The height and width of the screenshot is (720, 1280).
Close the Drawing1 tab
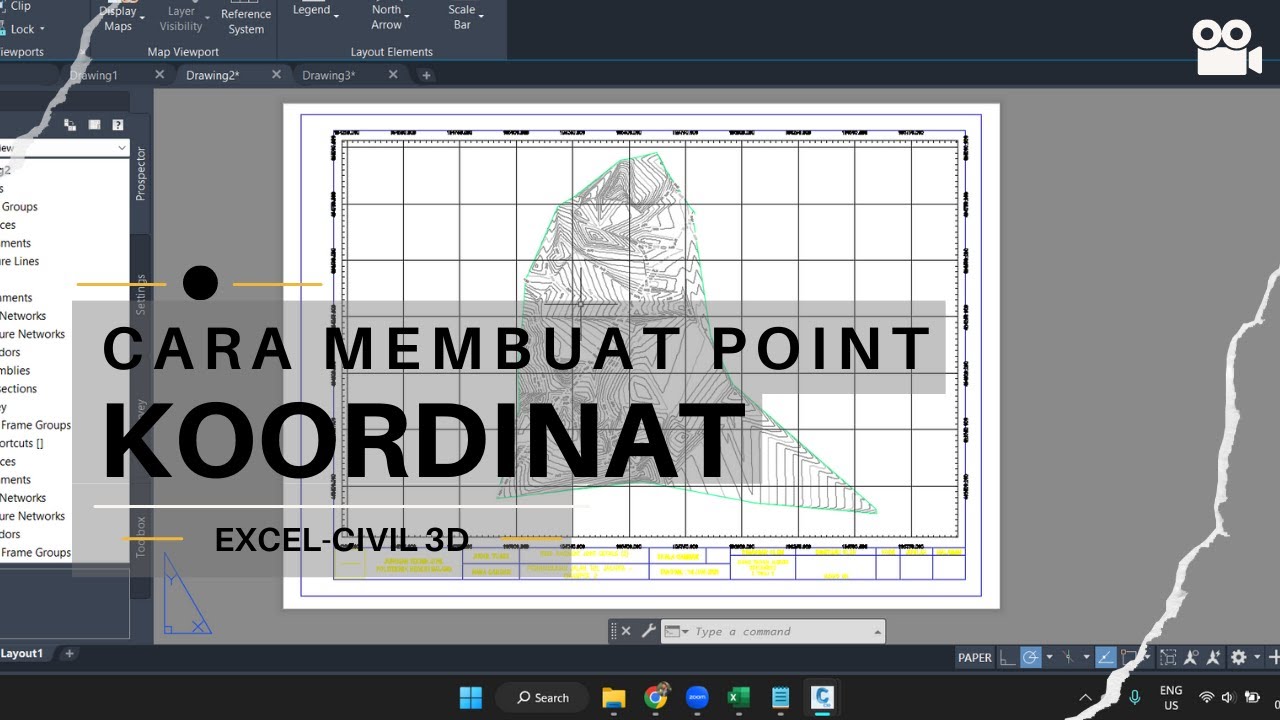160,75
